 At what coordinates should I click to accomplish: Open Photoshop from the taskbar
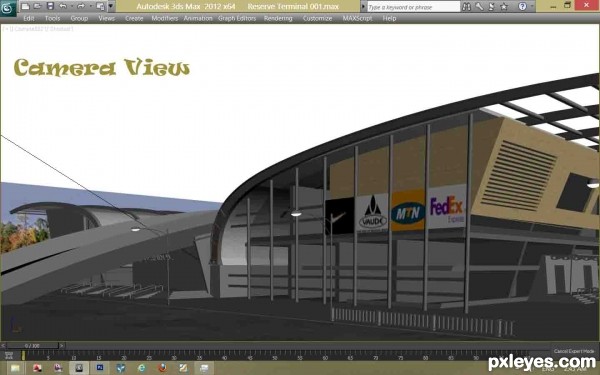point(100,368)
